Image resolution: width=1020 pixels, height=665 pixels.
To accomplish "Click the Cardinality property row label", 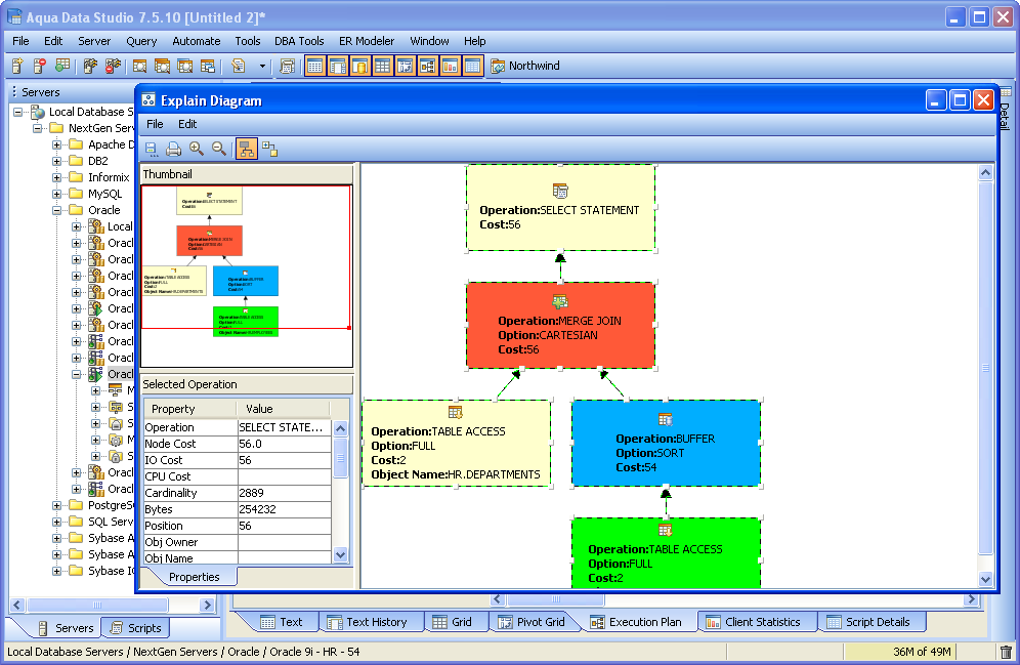I will point(190,493).
